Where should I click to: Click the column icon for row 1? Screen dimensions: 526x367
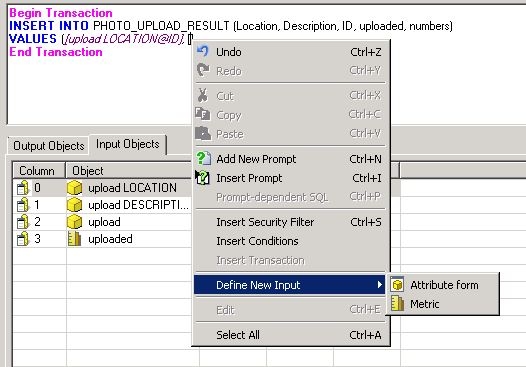pos(23,205)
